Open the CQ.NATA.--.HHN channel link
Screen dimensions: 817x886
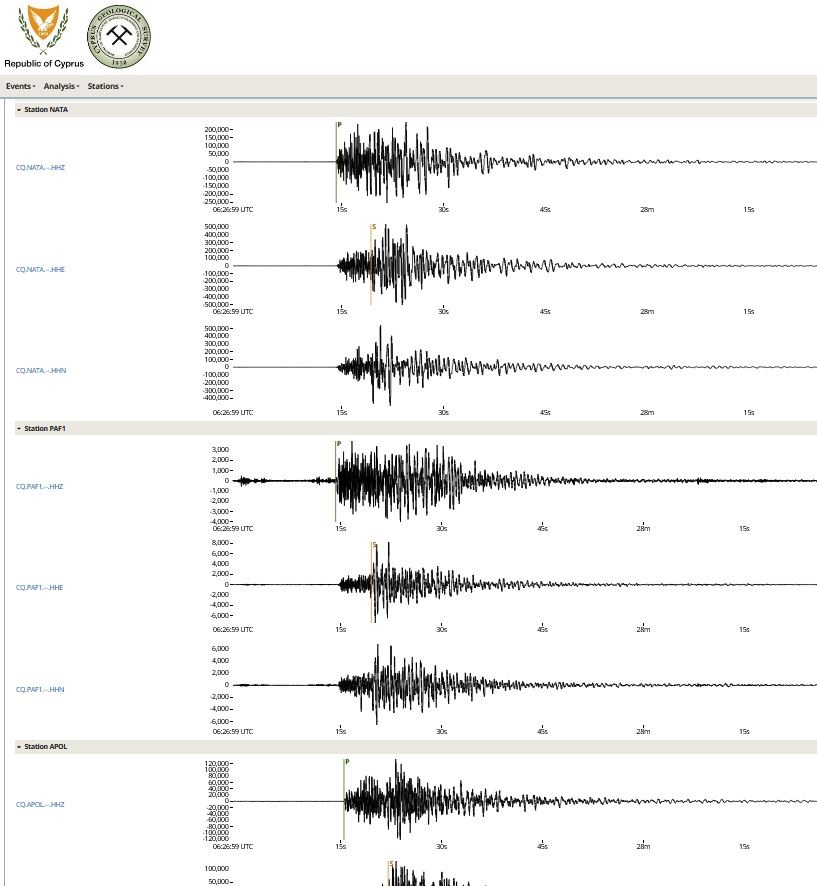pos(41,371)
